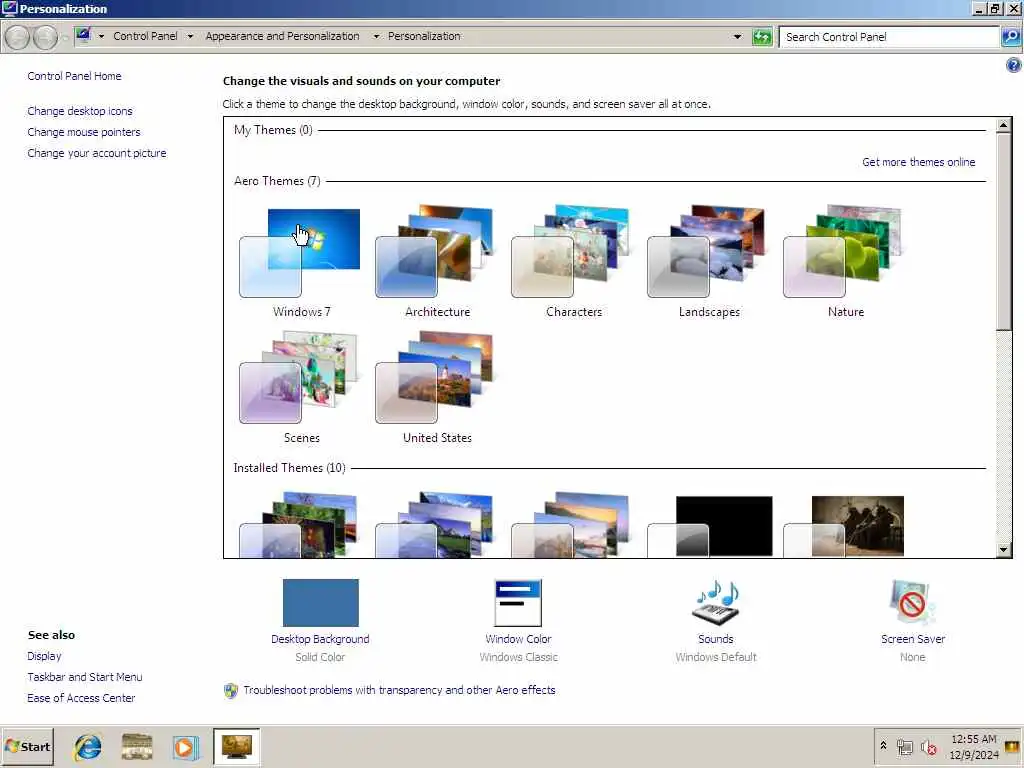Click the muted volume tray icon

point(928,746)
